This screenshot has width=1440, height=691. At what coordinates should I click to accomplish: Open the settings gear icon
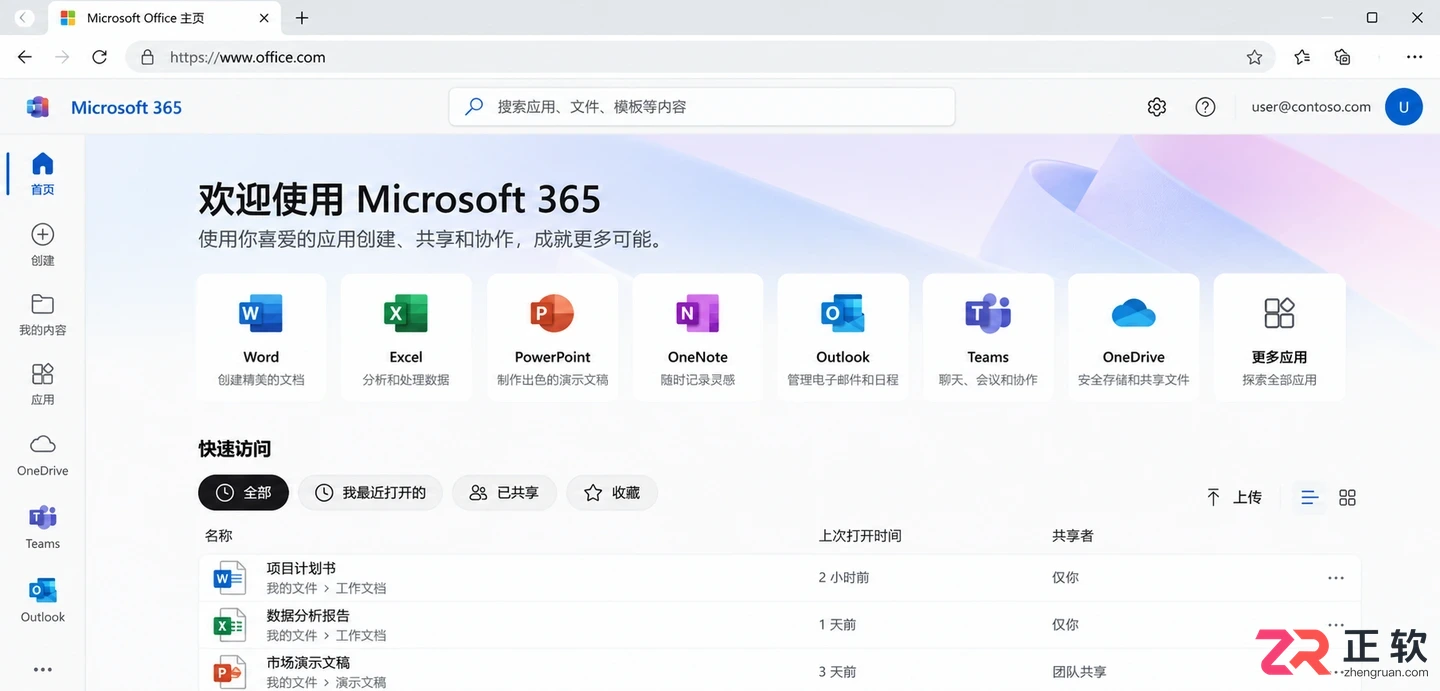(1157, 107)
